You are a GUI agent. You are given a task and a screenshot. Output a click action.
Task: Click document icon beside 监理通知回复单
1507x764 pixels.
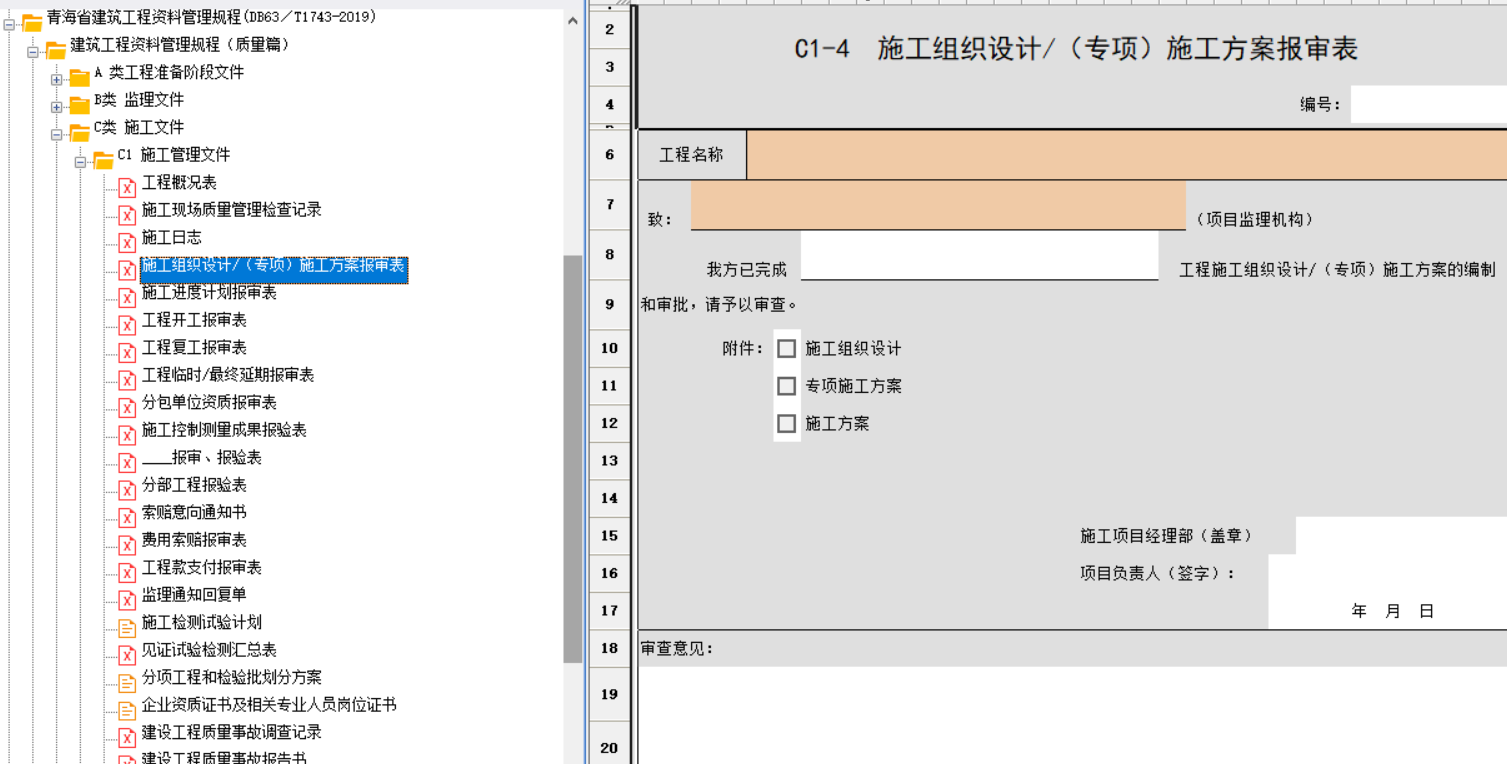127,599
